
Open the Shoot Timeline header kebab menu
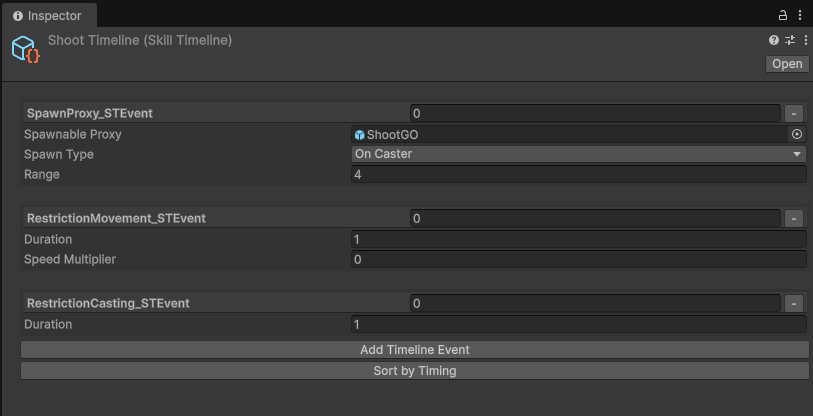(805, 40)
